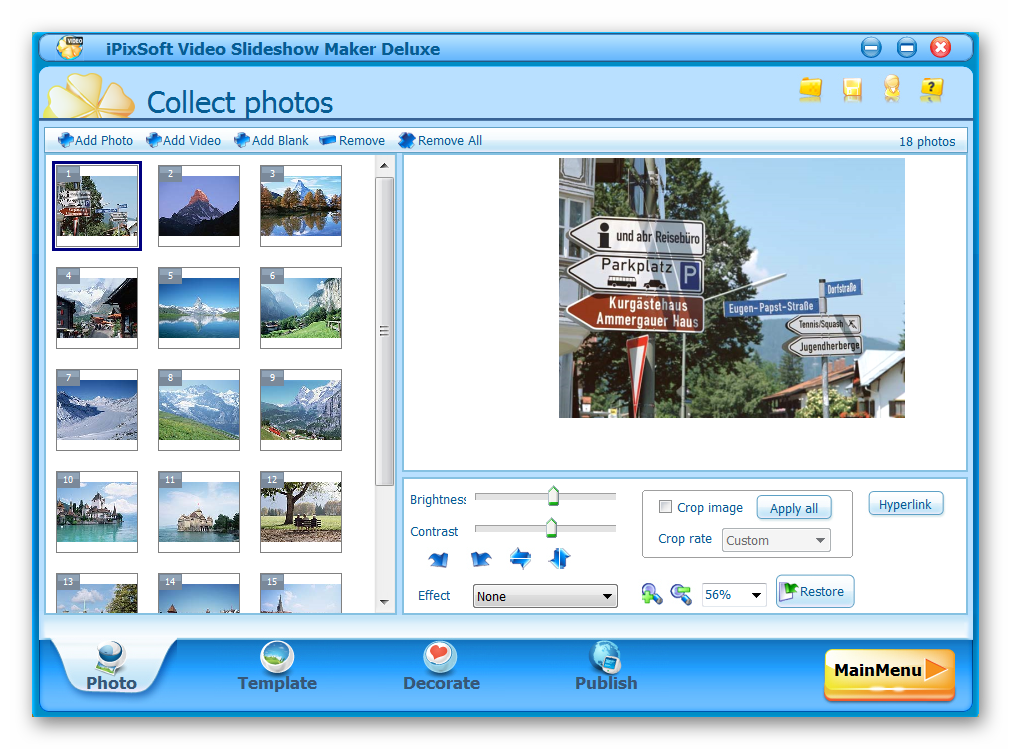
Task: Open the Effect dropdown showing None
Action: (545, 595)
